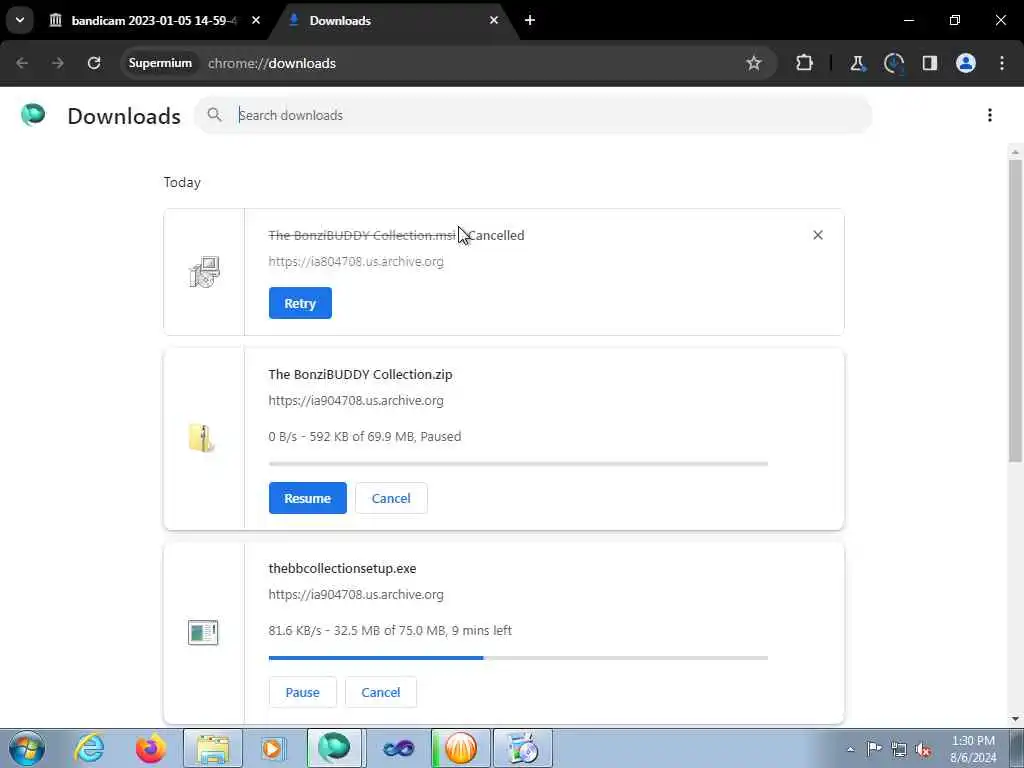Reload the downloads page
Image resolution: width=1024 pixels, height=768 pixels.
tap(94, 63)
